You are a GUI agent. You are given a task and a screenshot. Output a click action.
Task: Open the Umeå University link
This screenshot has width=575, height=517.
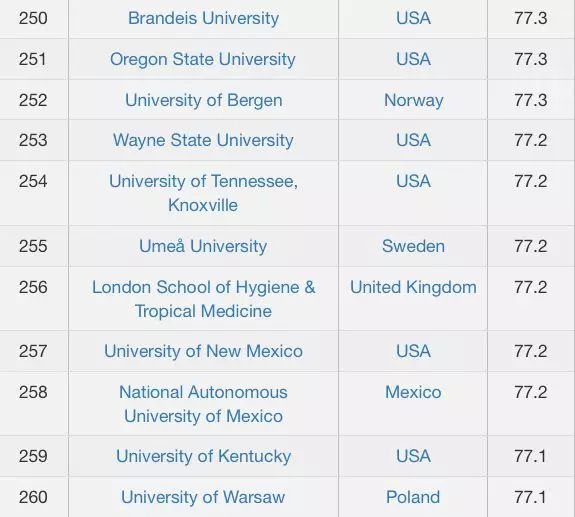[x=203, y=246]
